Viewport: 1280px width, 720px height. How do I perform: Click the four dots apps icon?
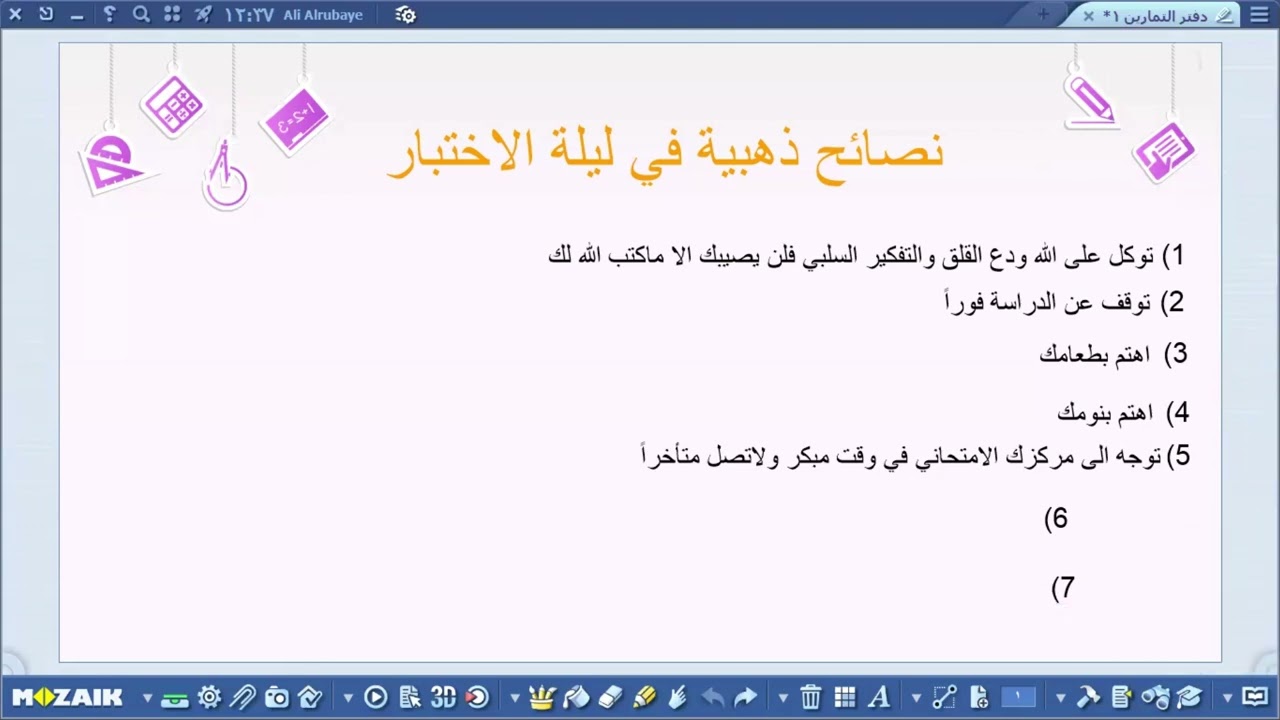[172, 15]
